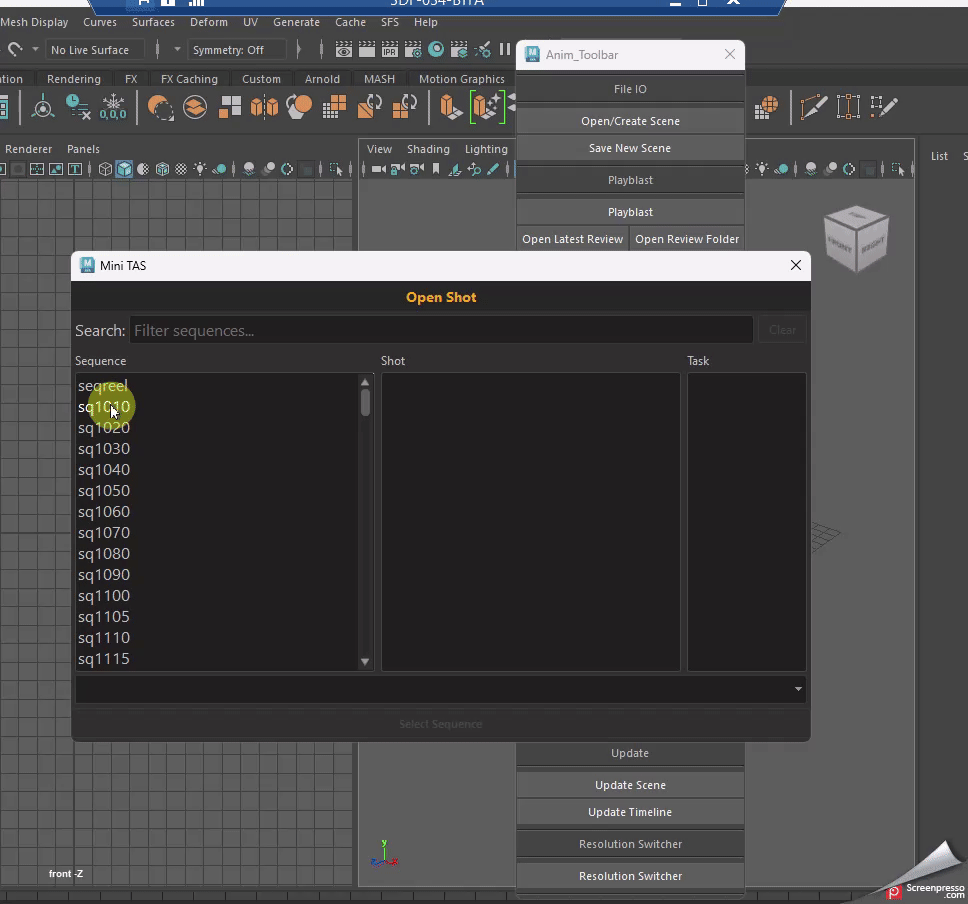
Task: Click the Delete History clock shelf icon
Action: (x=78, y=106)
